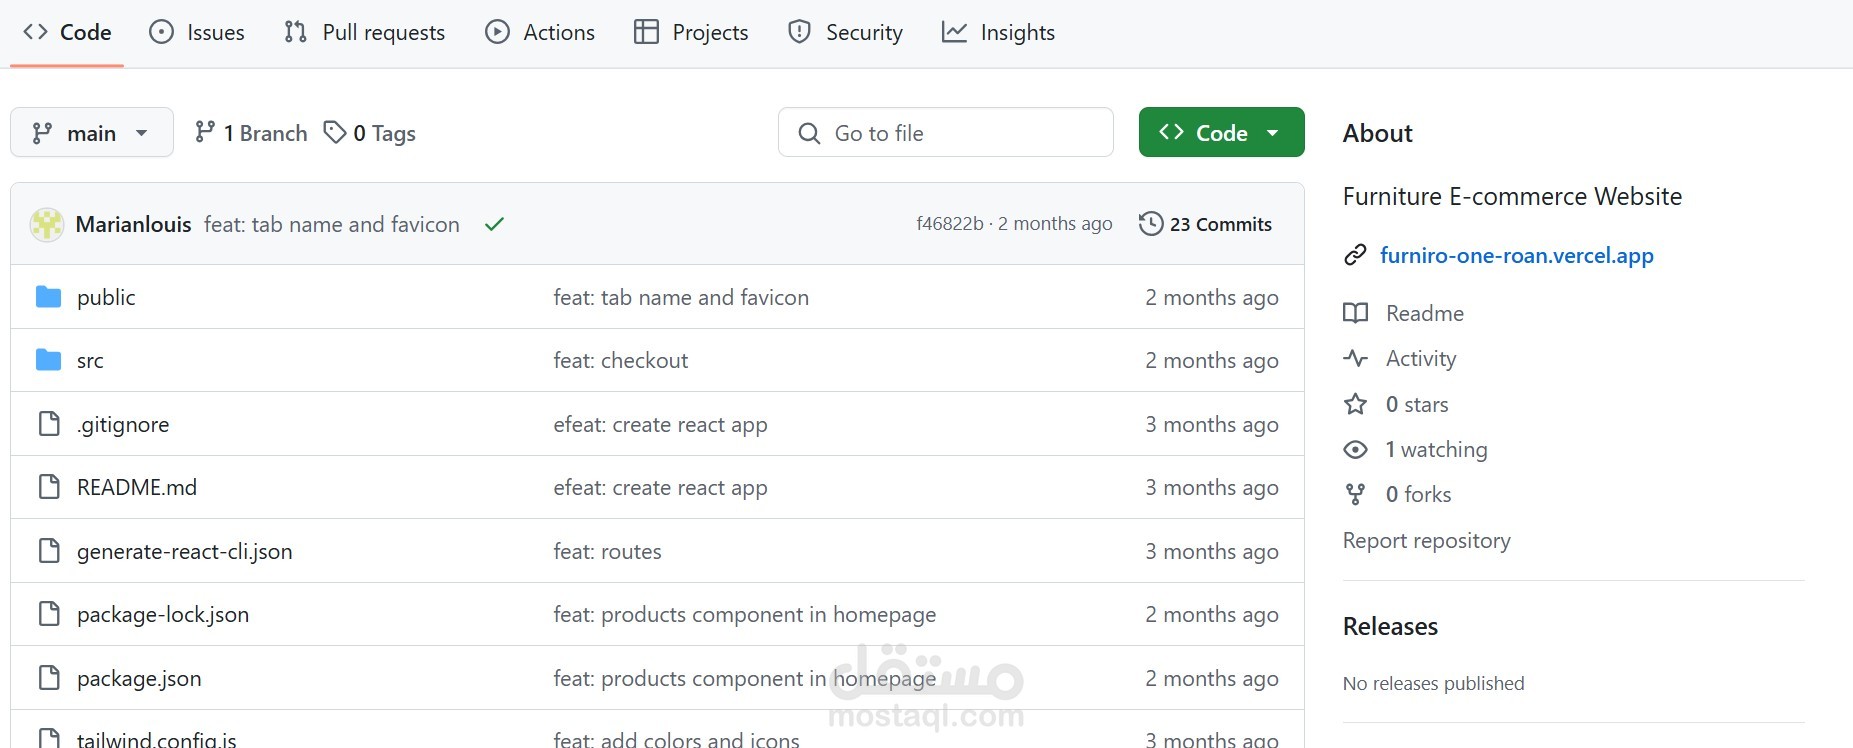Click the green commit status checkmark
Image resolution: width=1853 pixels, height=748 pixels.
point(494,225)
